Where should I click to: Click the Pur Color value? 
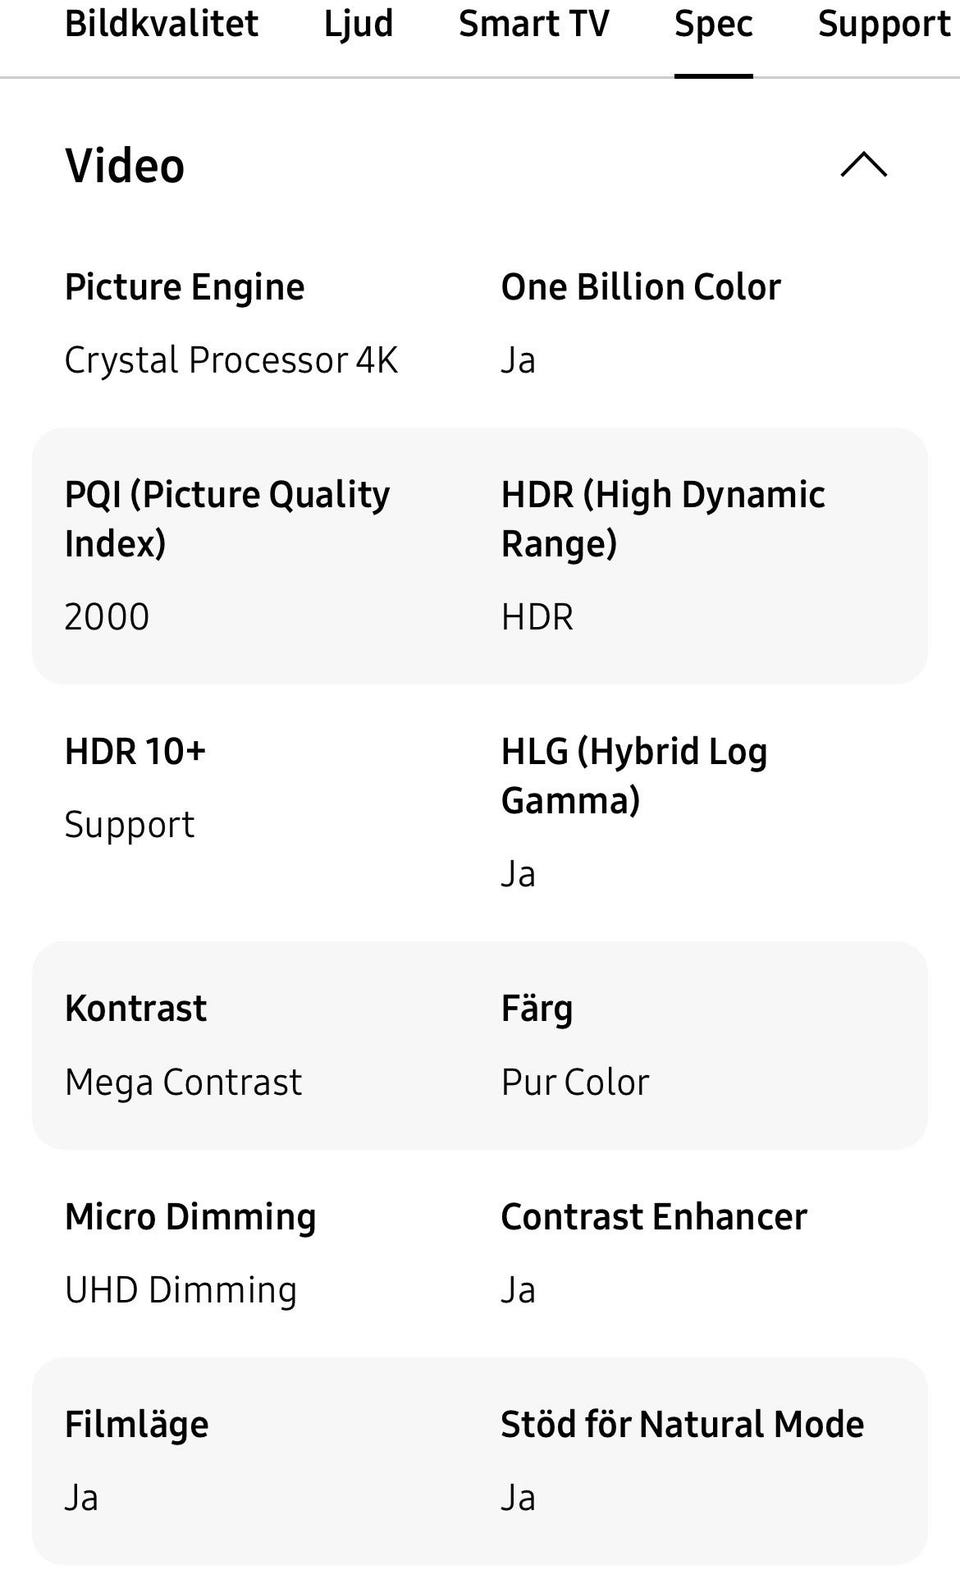pyautogui.click(x=575, y=1082)
